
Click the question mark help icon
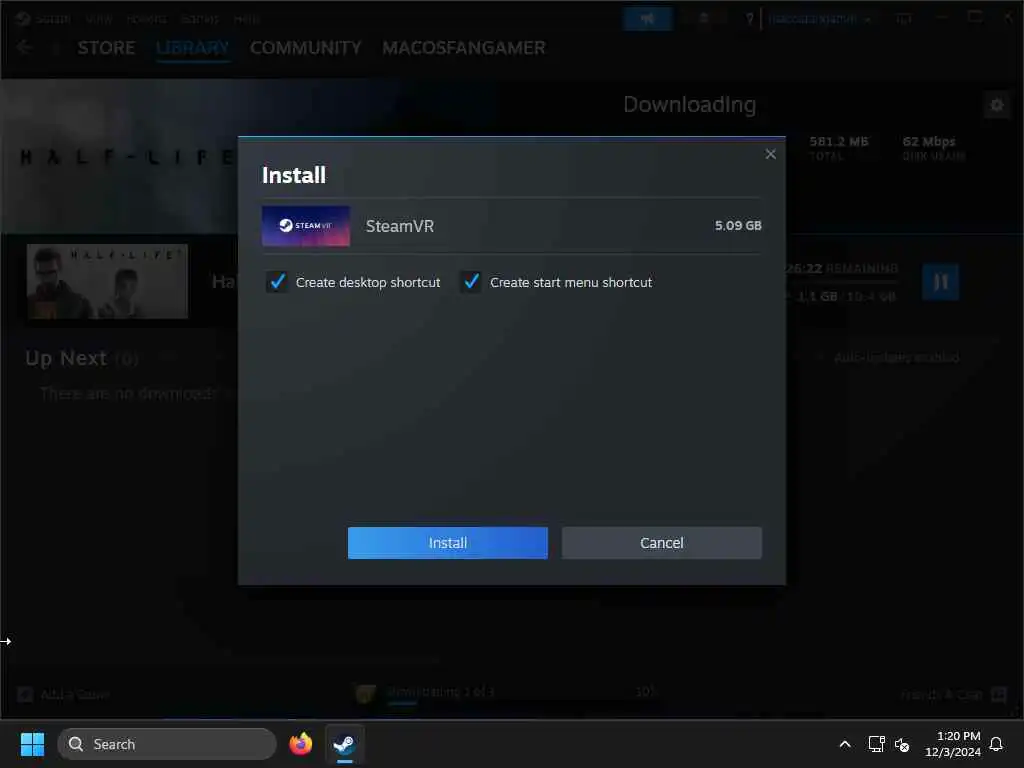point(750,19)
